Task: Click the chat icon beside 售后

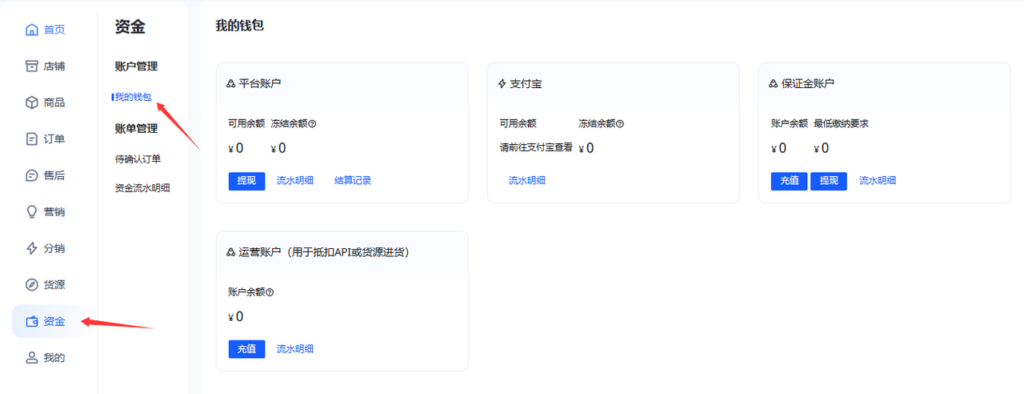Action: point(31,176)
